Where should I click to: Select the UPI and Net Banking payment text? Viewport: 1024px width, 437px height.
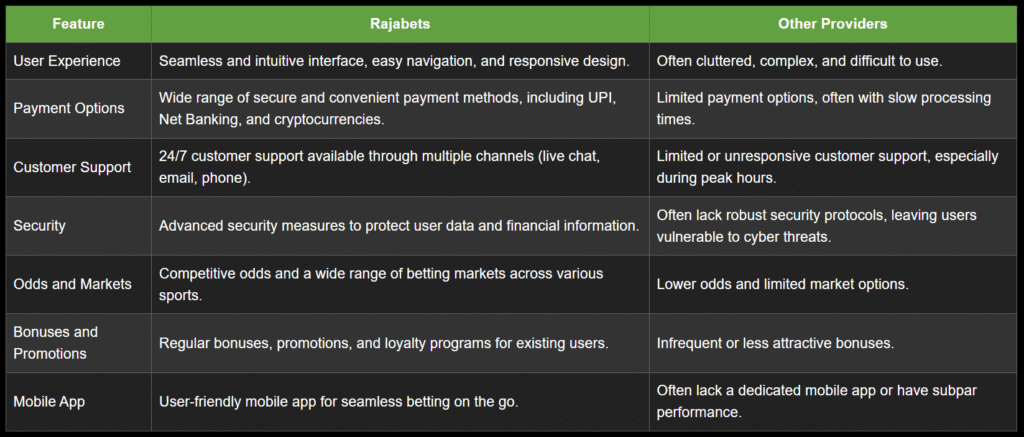coord(389,108)
